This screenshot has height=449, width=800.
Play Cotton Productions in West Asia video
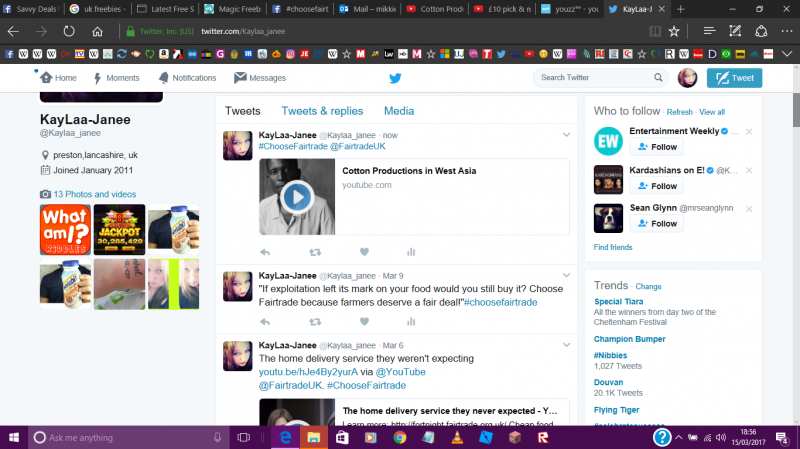click(x=296, y=197)
